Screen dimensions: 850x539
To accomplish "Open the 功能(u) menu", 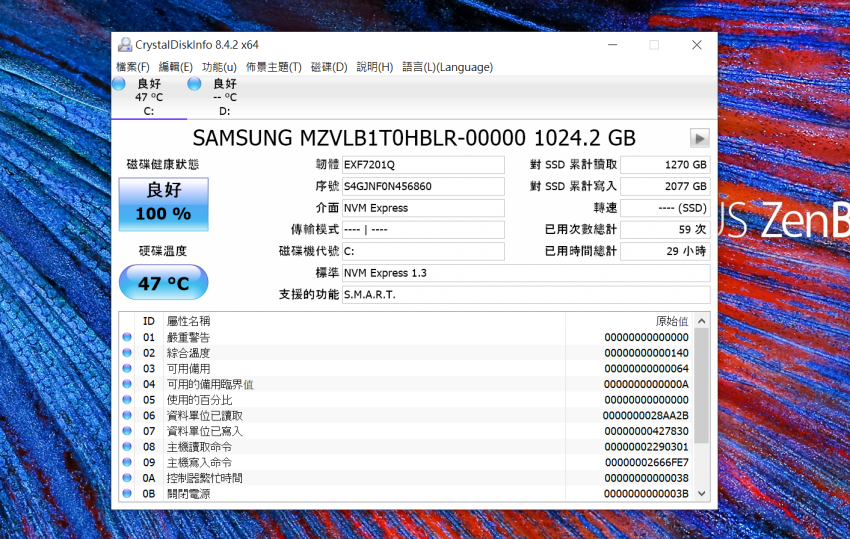I will click(219, 67).
